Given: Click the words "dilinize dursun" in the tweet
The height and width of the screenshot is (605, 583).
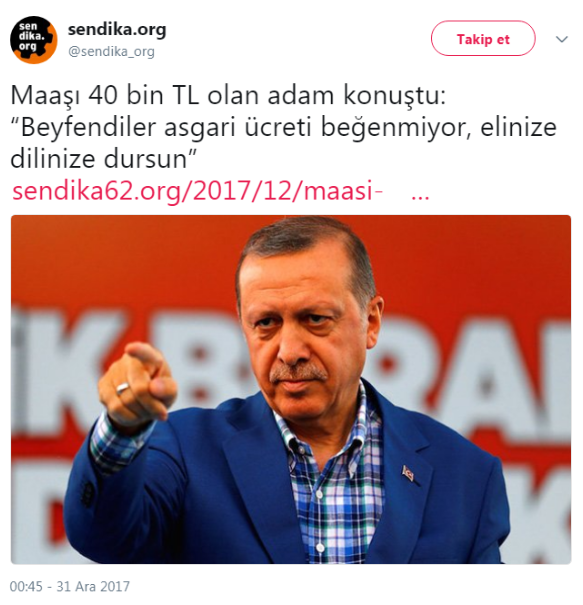Looking at the screenshot, I should click(x=99, y=159).
